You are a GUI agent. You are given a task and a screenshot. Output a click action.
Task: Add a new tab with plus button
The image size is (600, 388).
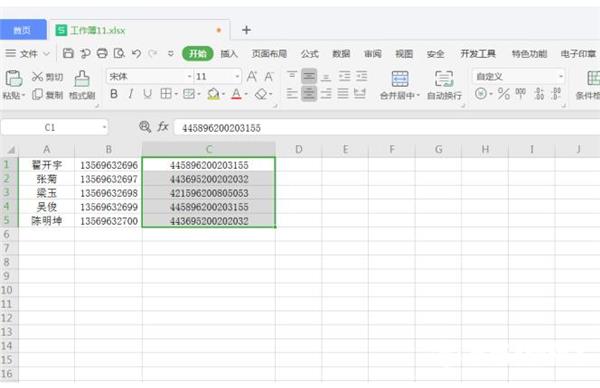pos(246,30)
